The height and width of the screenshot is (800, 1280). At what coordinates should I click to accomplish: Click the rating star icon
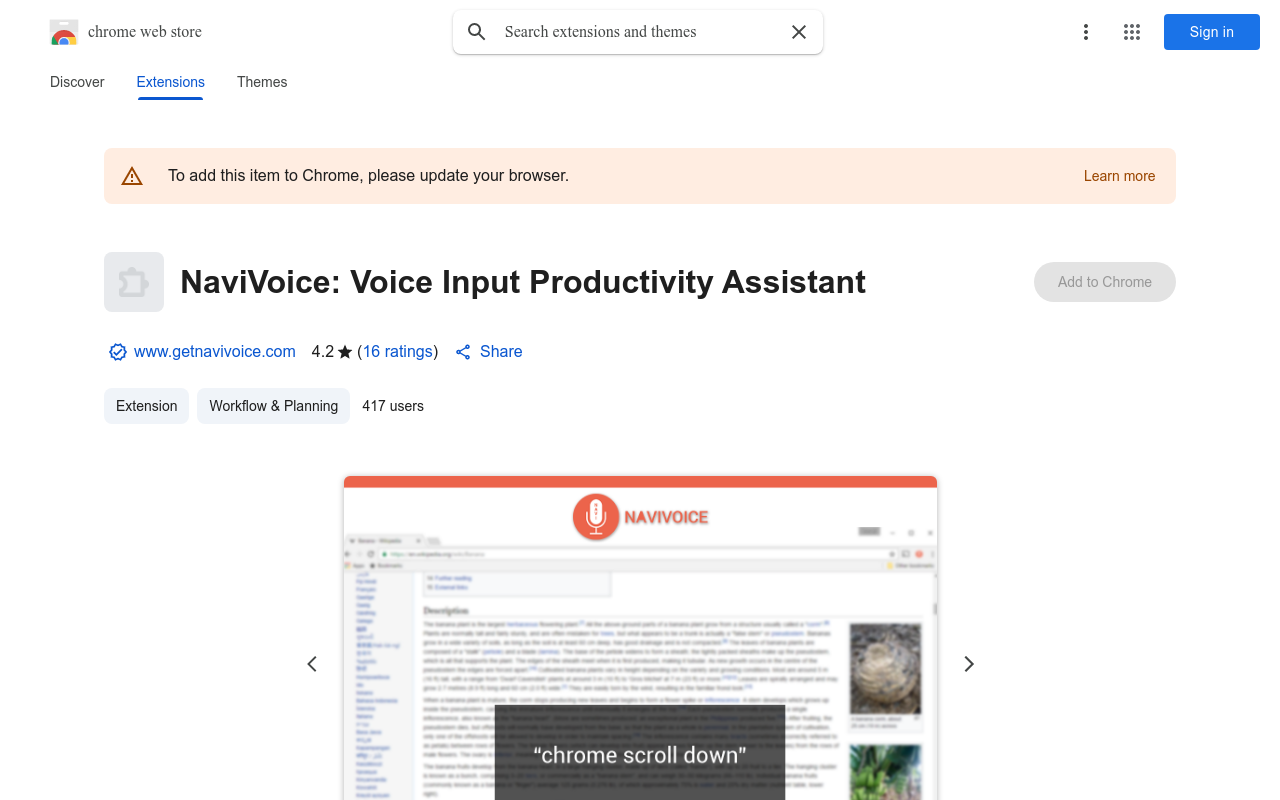pos(345,352)
